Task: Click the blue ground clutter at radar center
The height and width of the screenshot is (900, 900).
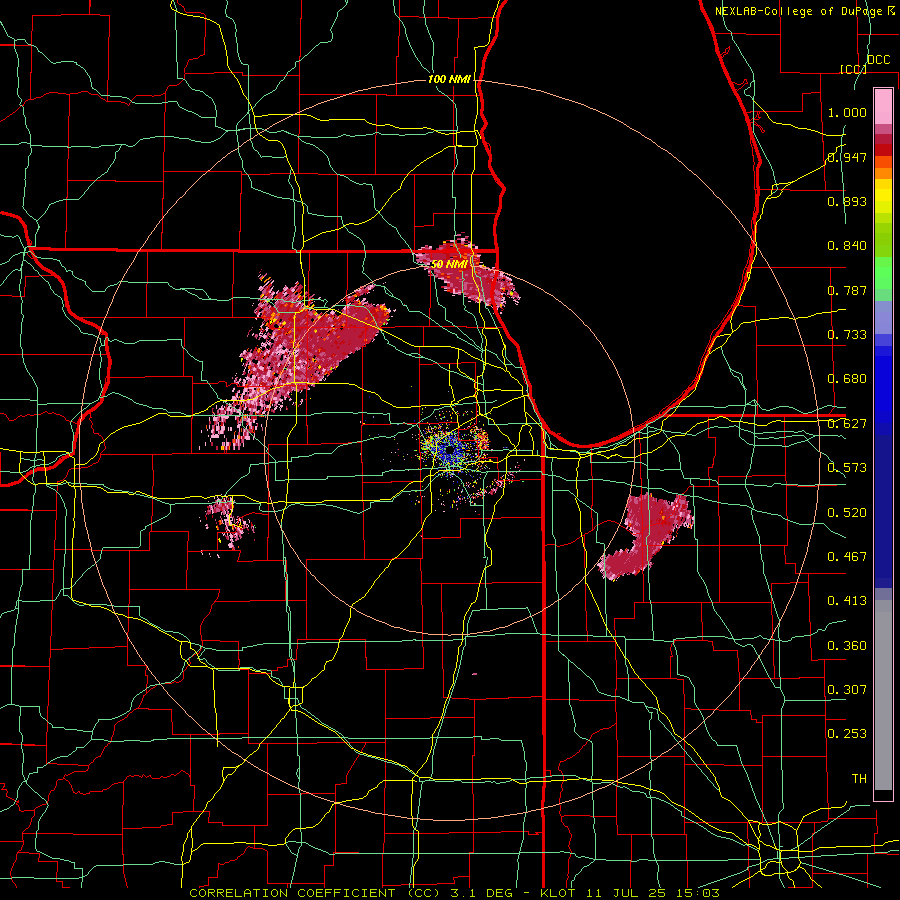Action: [451, 449]
